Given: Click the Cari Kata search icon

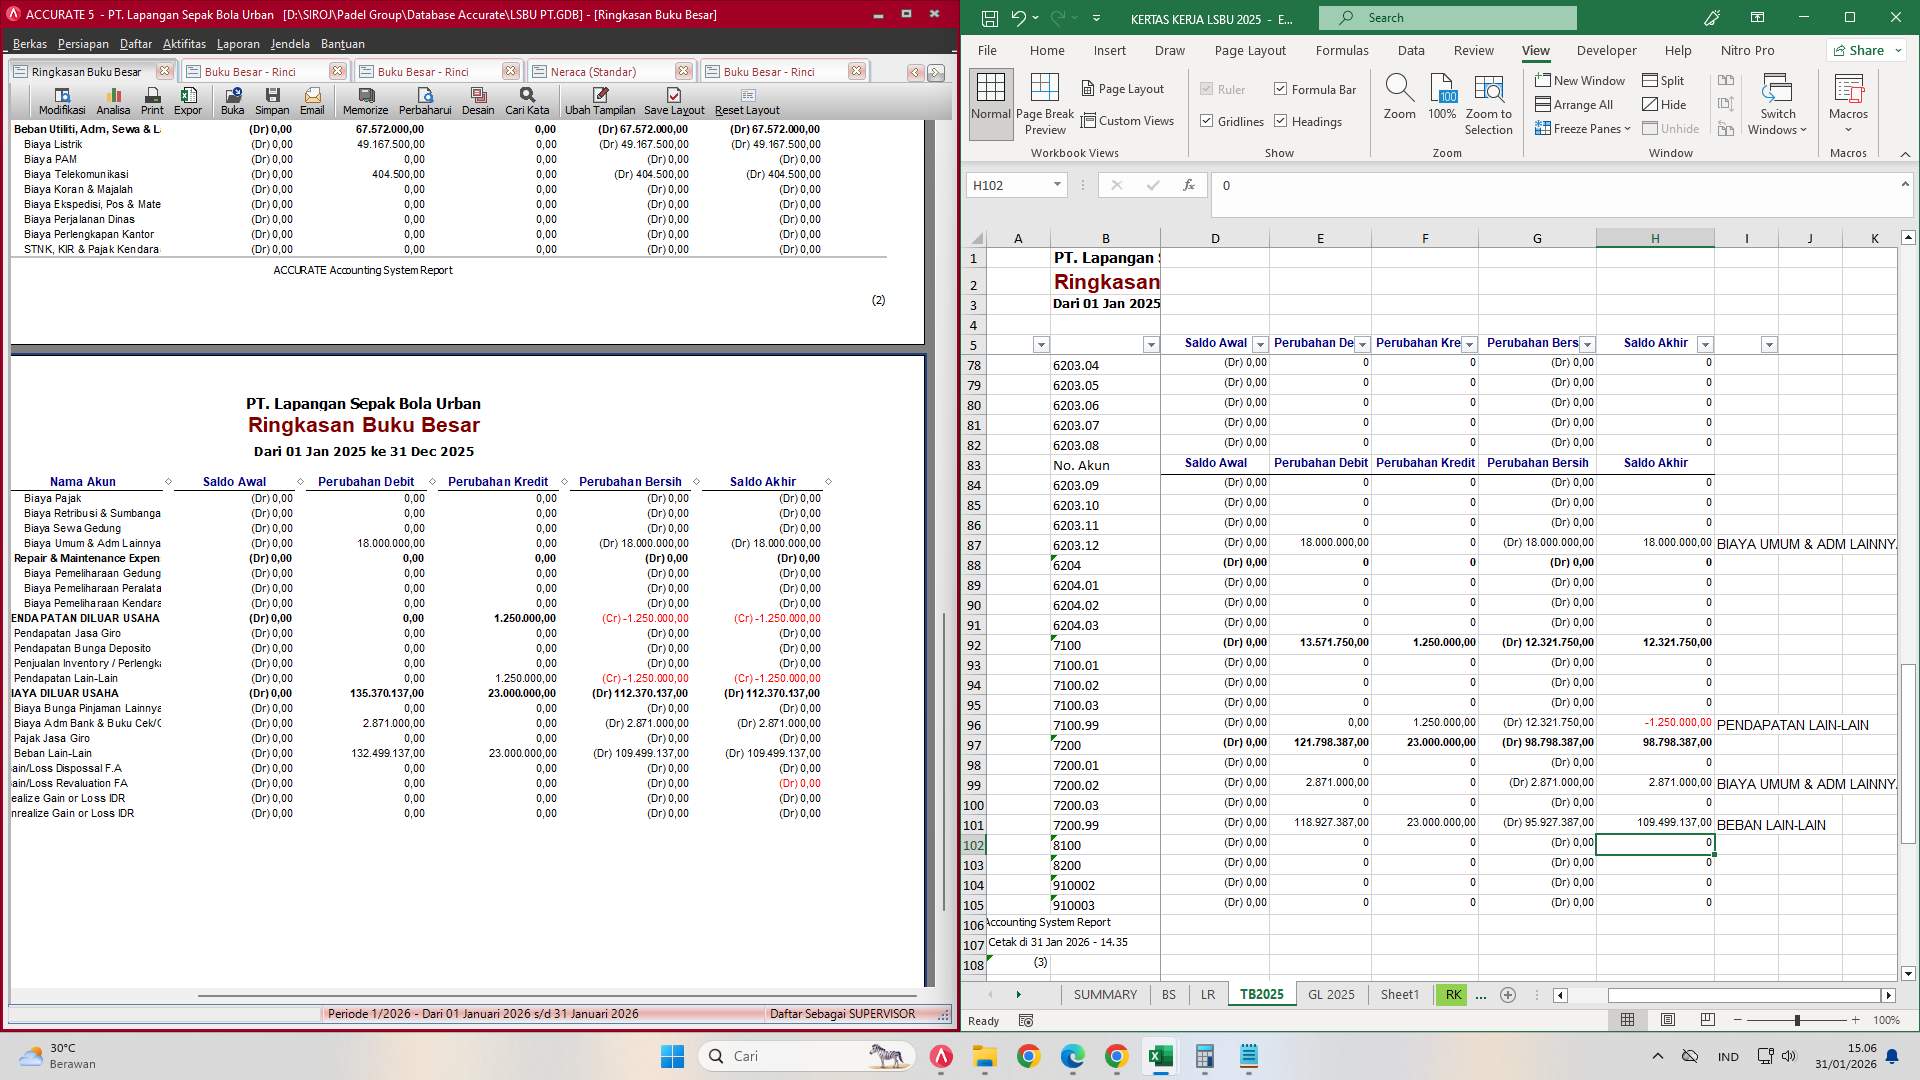Looking at the screenshot, I should click(x=527, y=99).
